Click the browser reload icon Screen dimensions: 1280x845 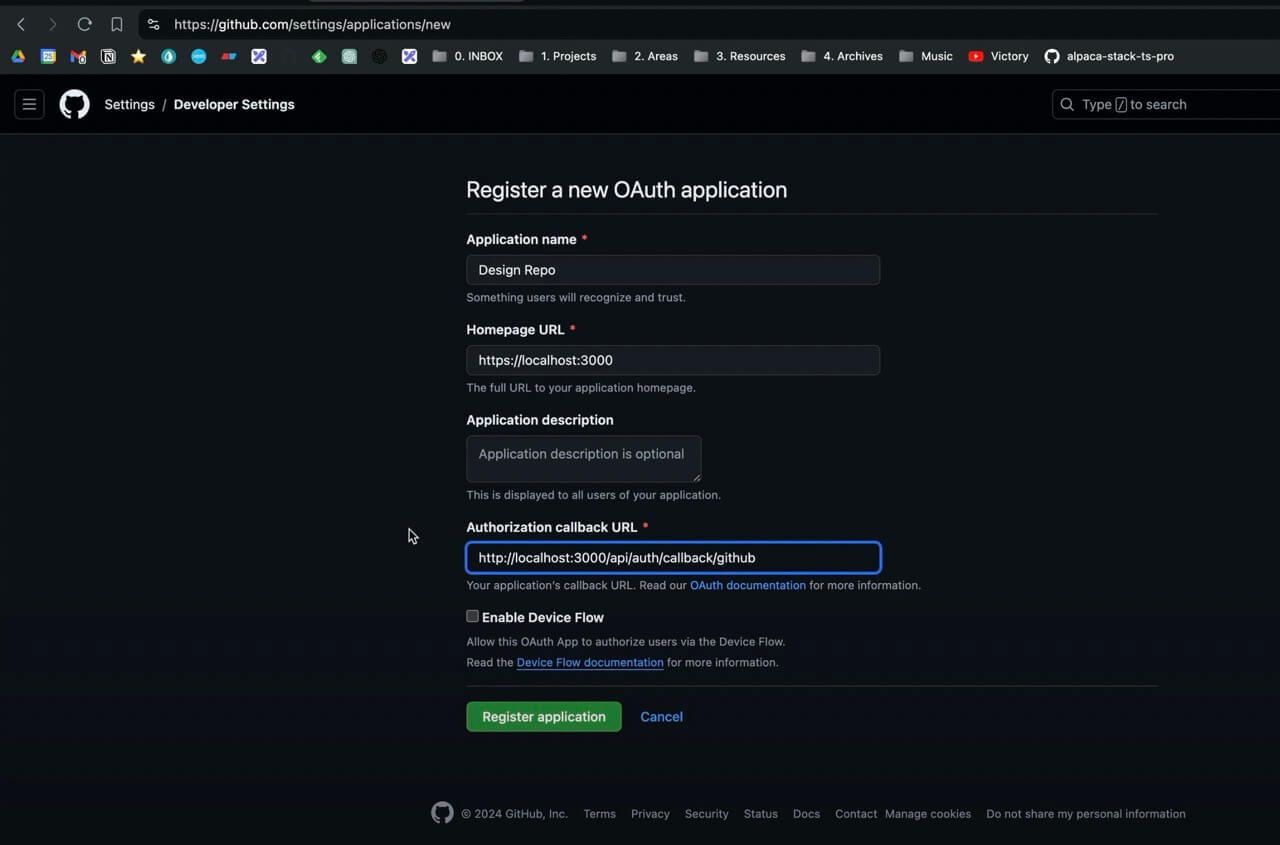(x=84, y=24)
